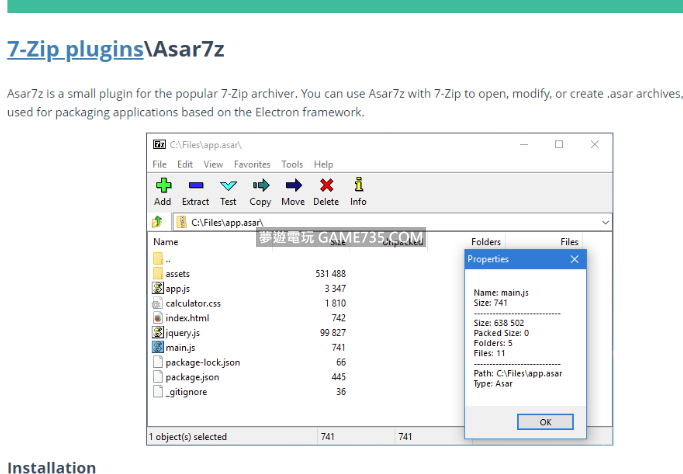This screenshot has height=474, width=683.
Task: Close the Properties dialog with X
Action: click(x=574, y=259)
